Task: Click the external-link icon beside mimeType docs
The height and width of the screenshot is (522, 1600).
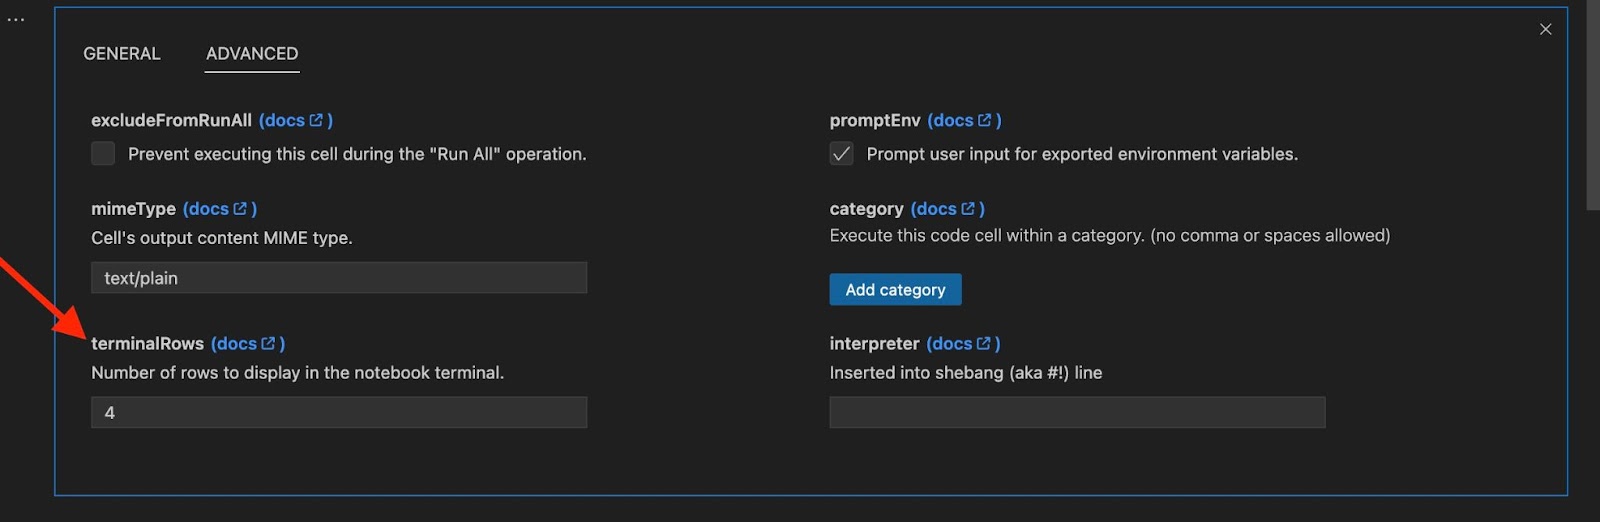Action: coord(240,209)
